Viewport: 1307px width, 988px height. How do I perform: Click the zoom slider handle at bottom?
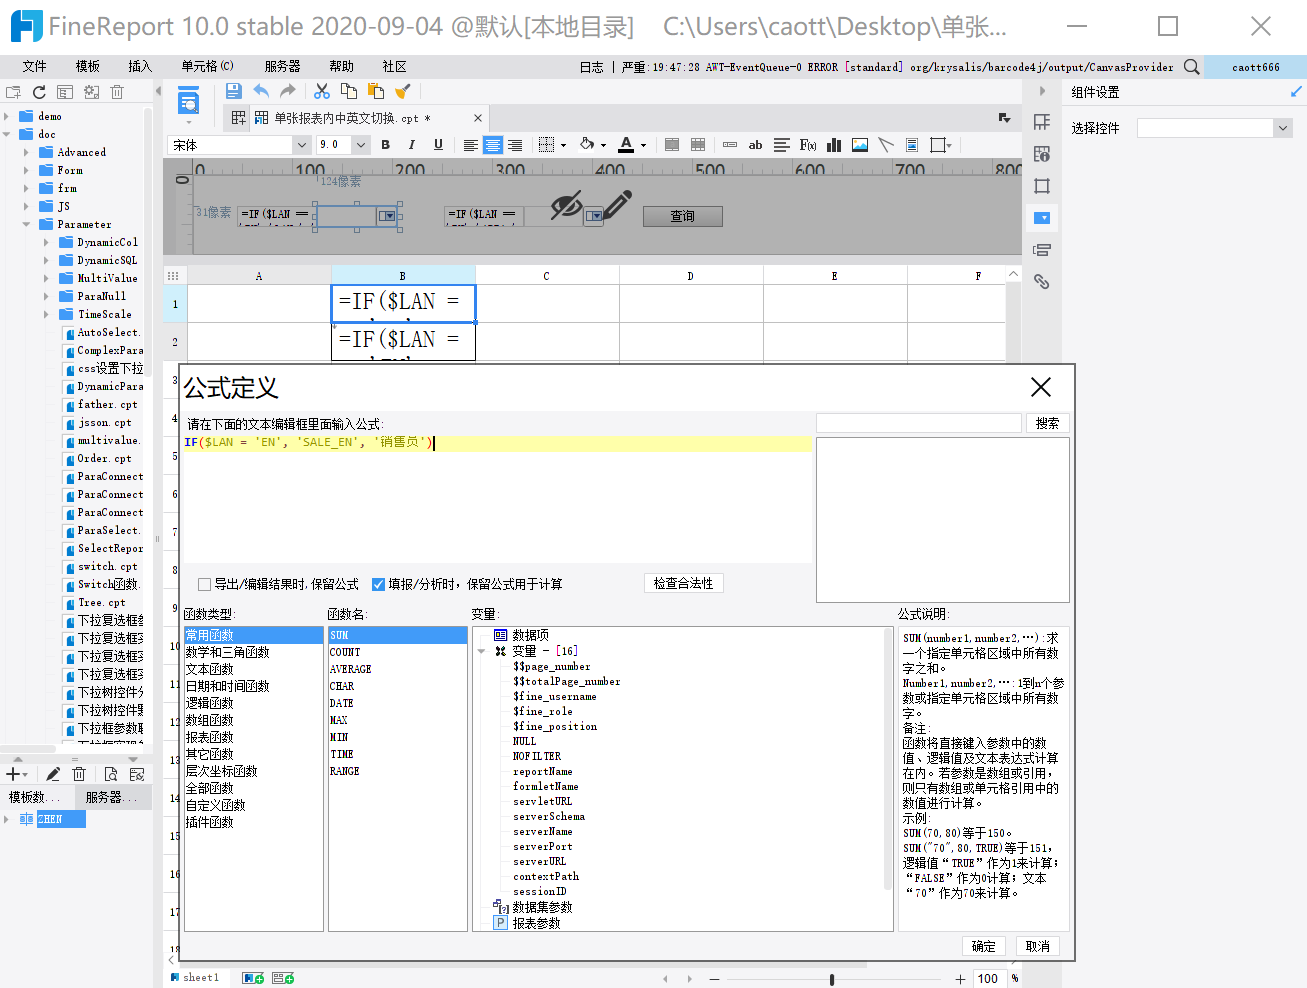point(832,979)
